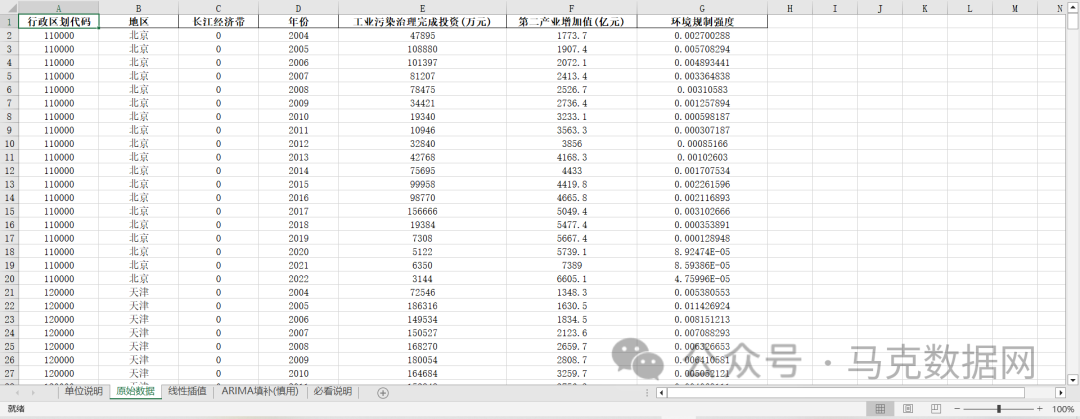
Task: Click cell 年份 header
Action: [x=298, y=21]
